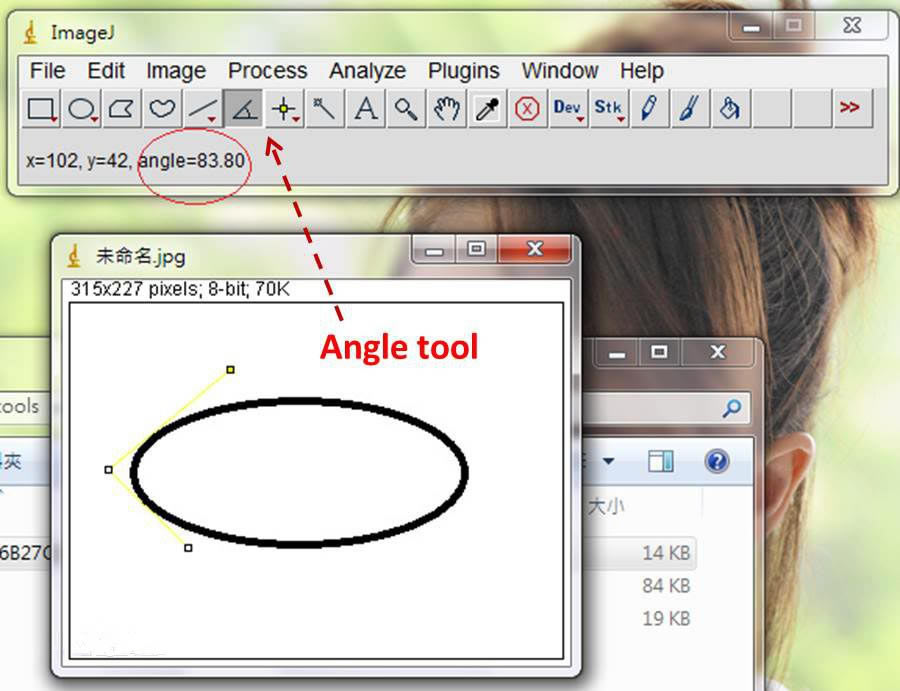
Task: Open Explorer help question mark icon
Action: tap(717, 461)
